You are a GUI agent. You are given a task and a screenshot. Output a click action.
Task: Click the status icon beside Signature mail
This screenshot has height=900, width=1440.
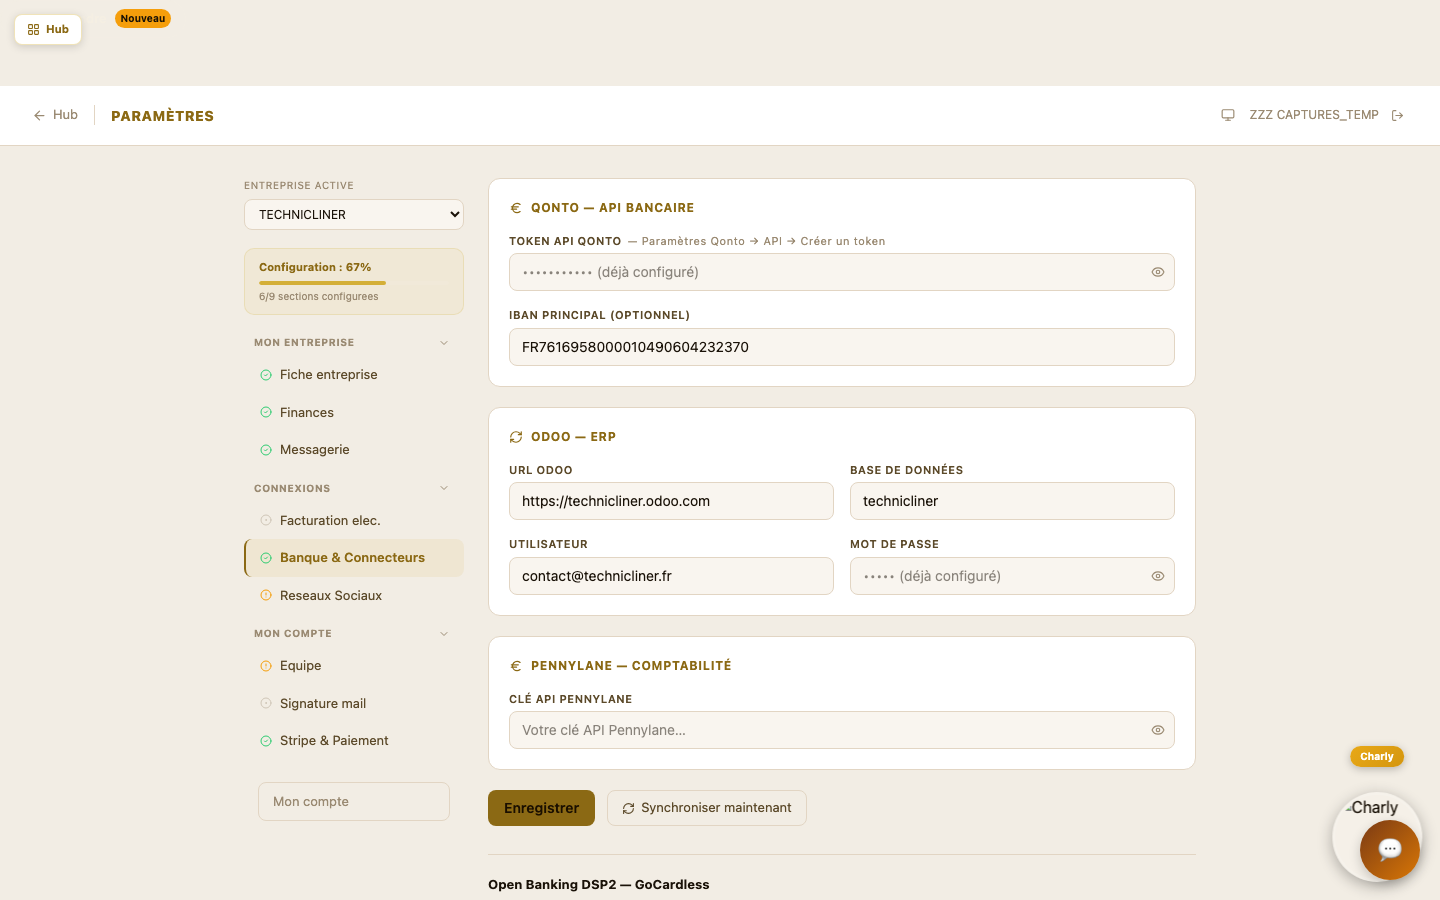pos(266,703)
